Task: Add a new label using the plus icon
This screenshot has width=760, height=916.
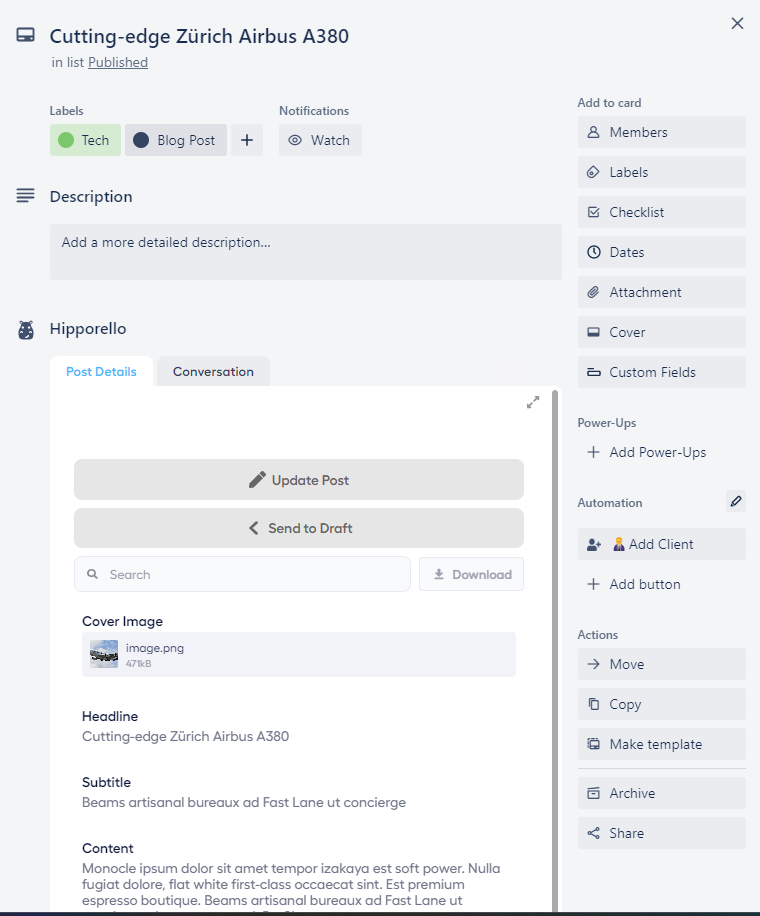Action: click(x=247, y=140)
